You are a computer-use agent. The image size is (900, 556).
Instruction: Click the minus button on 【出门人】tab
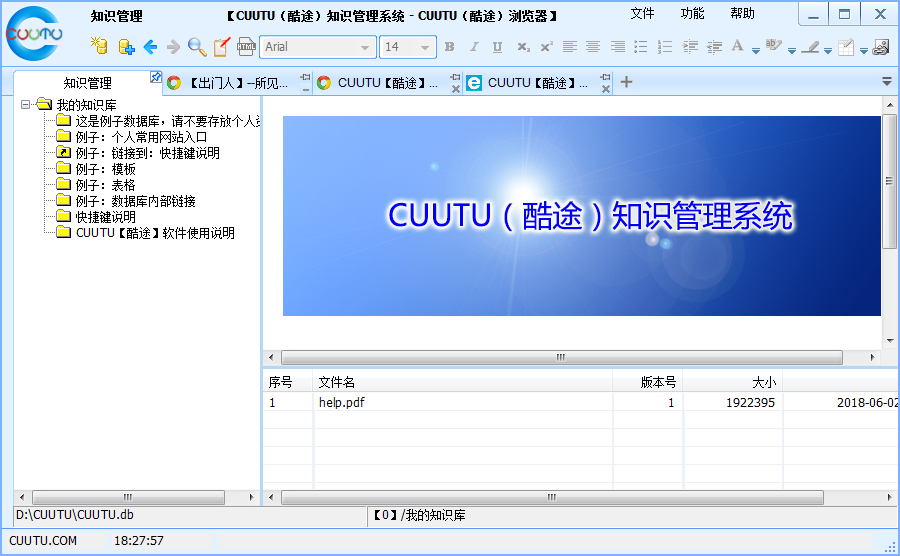(x=305, y=90)
